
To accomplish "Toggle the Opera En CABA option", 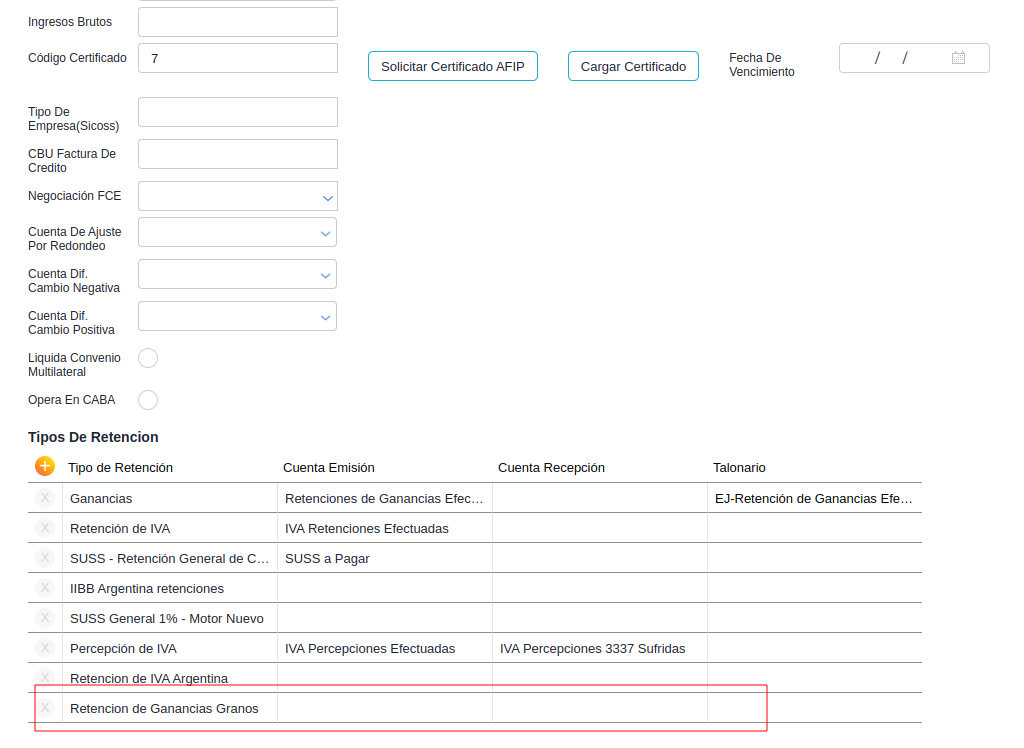I will point(148,400).
